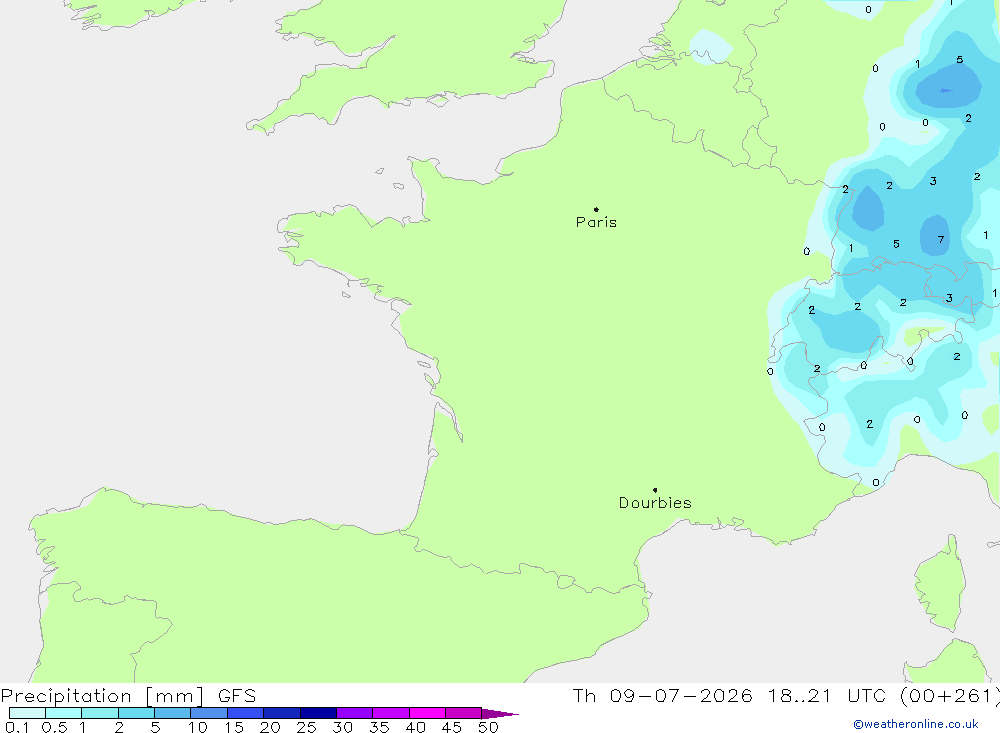This screenshot has width=1000, height=733.
Task: Click the Precipitation [mm] GFS title
Action: coord(128,695)
